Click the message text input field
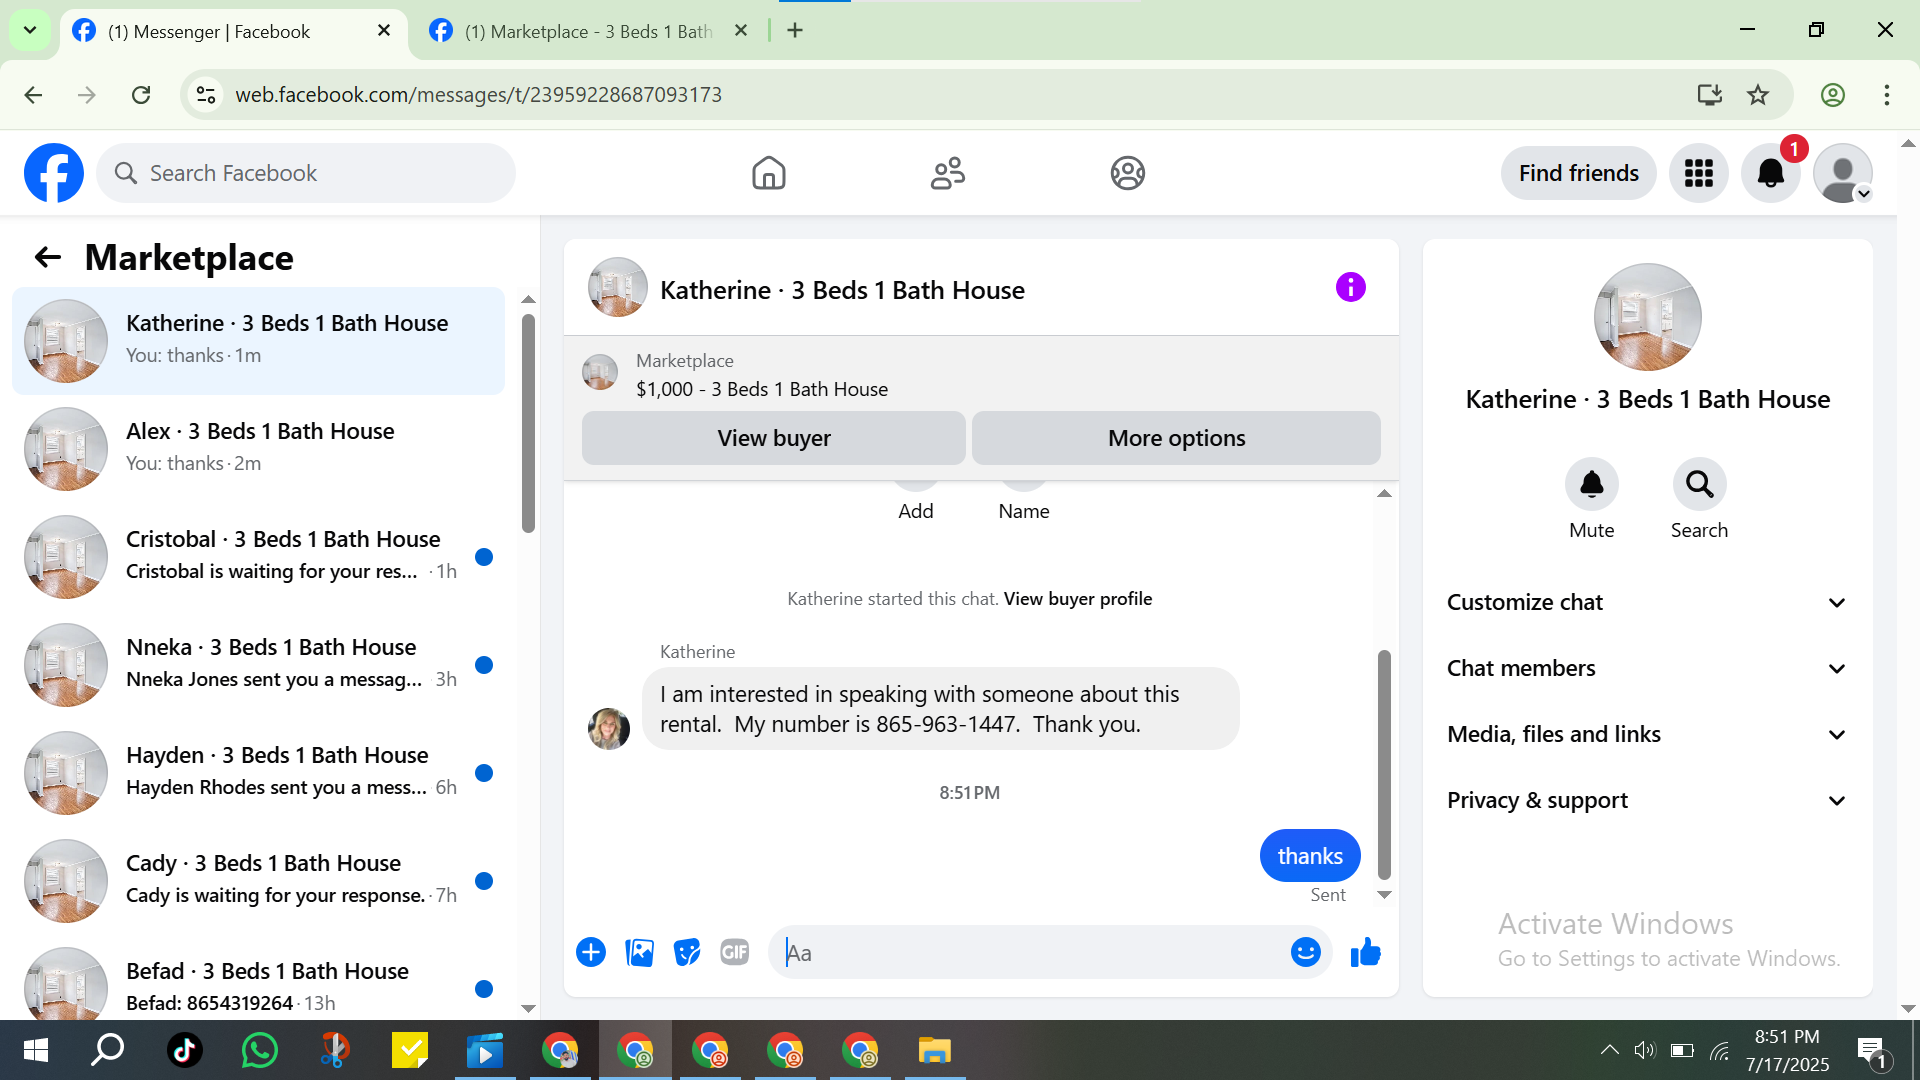This screenshot has height=1080, width=1920. coord(1030,953)
